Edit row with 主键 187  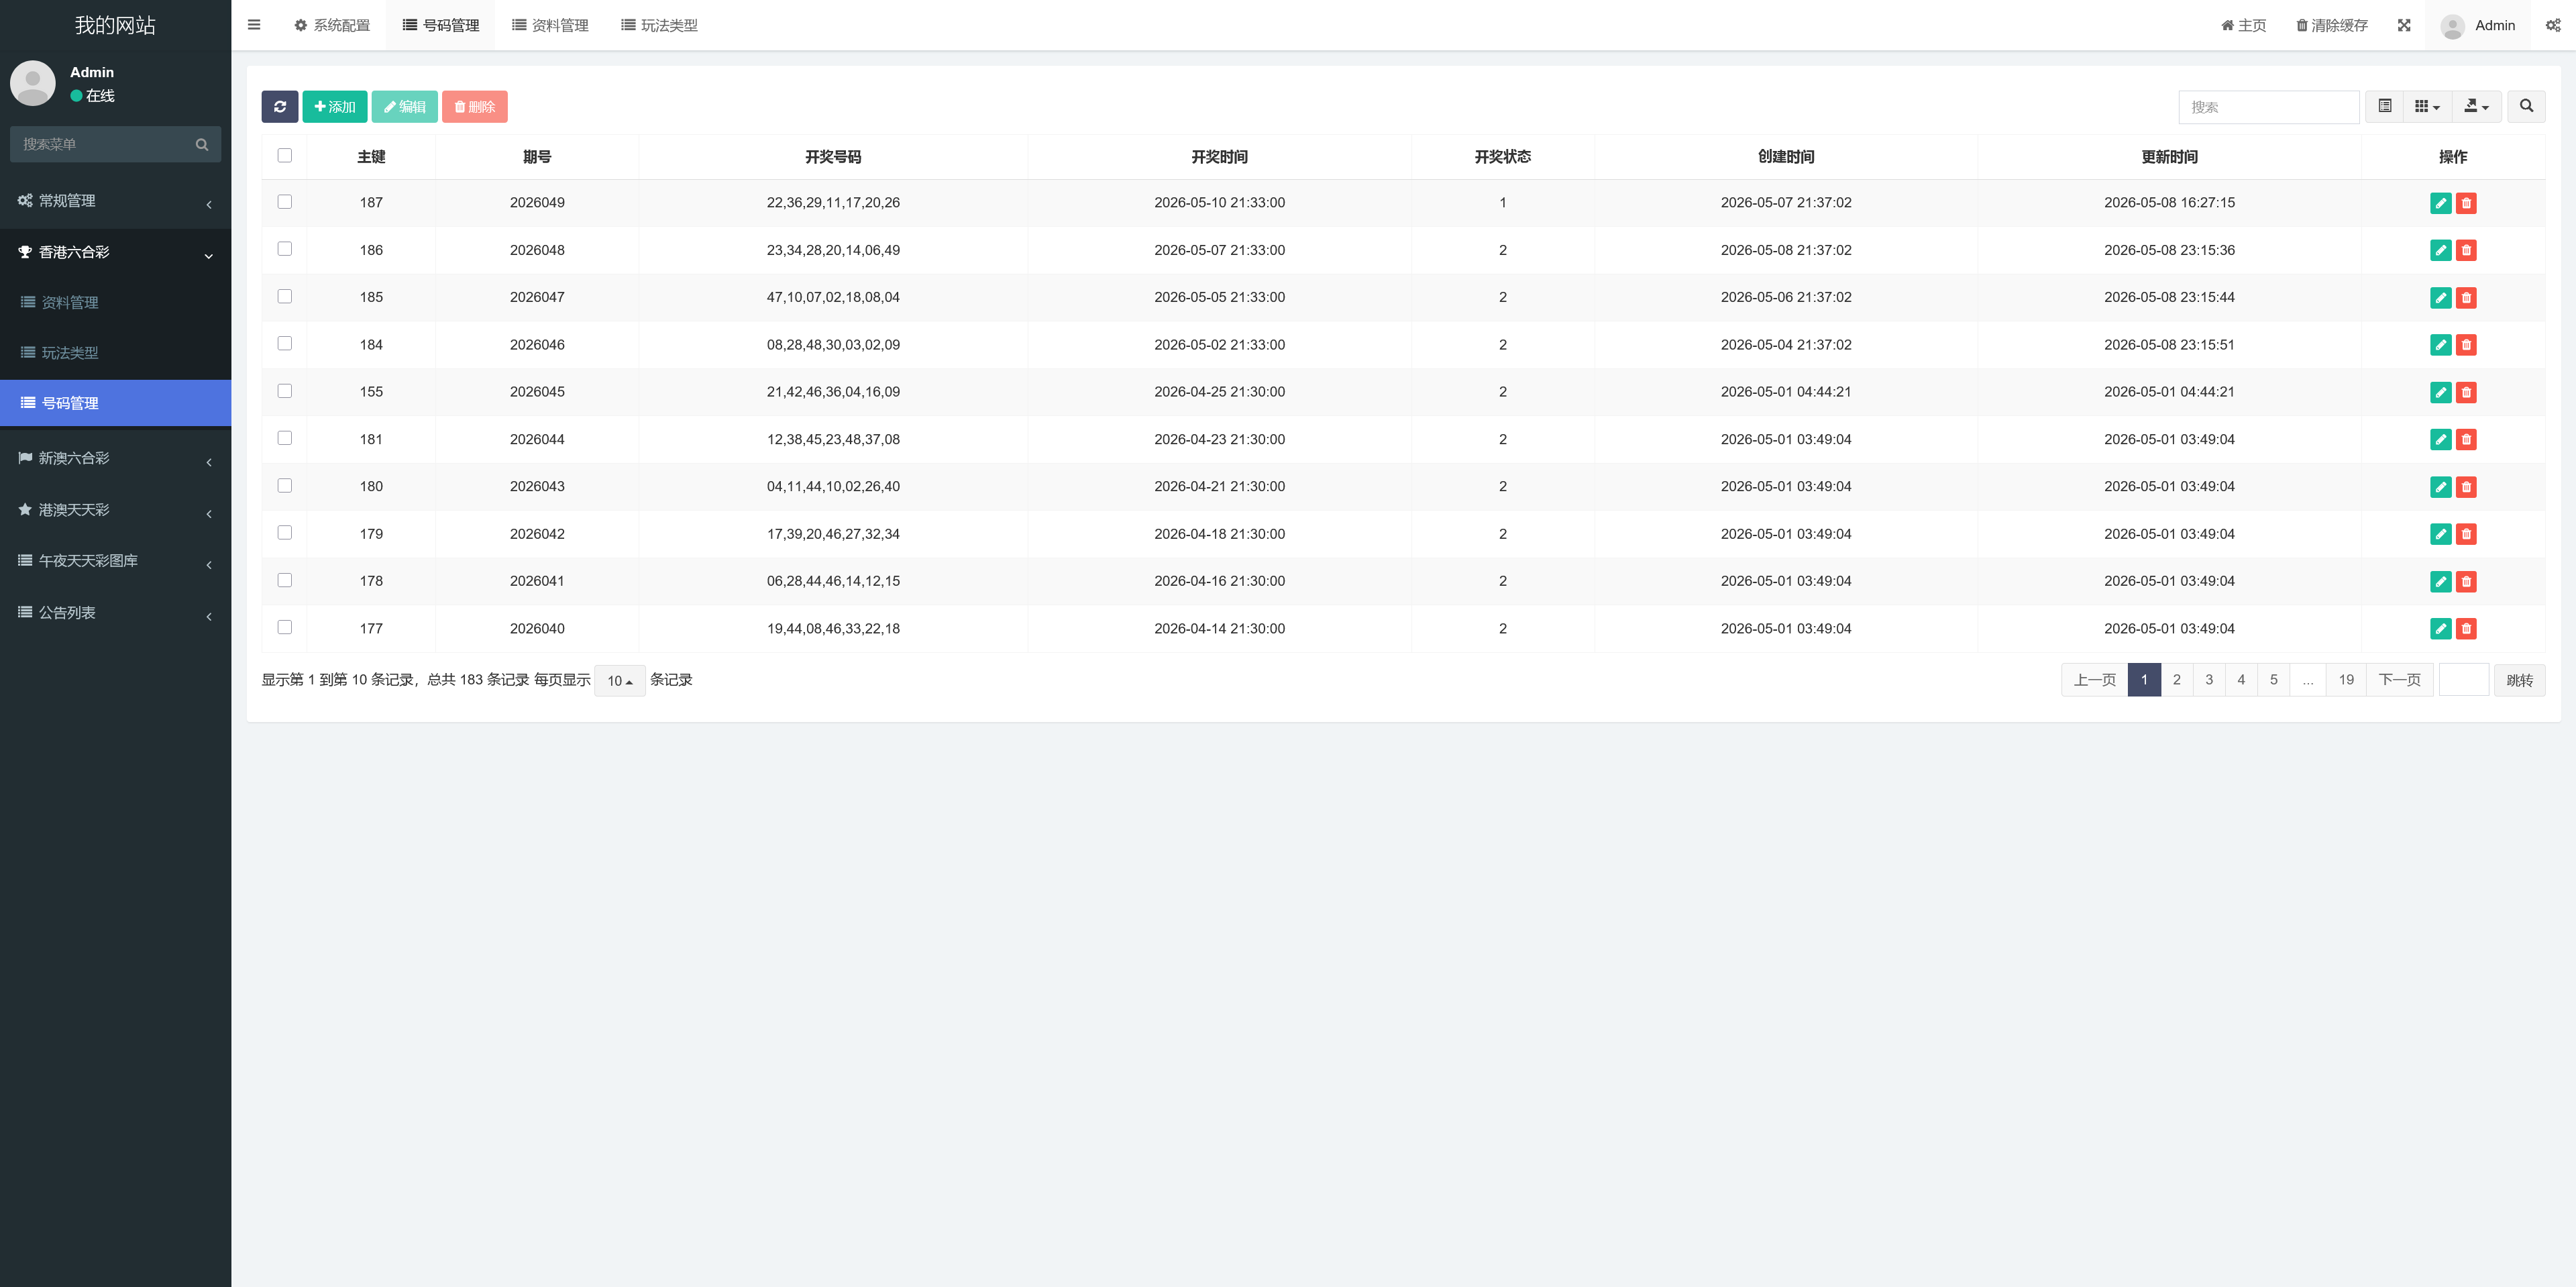[x=2441, y=203]
